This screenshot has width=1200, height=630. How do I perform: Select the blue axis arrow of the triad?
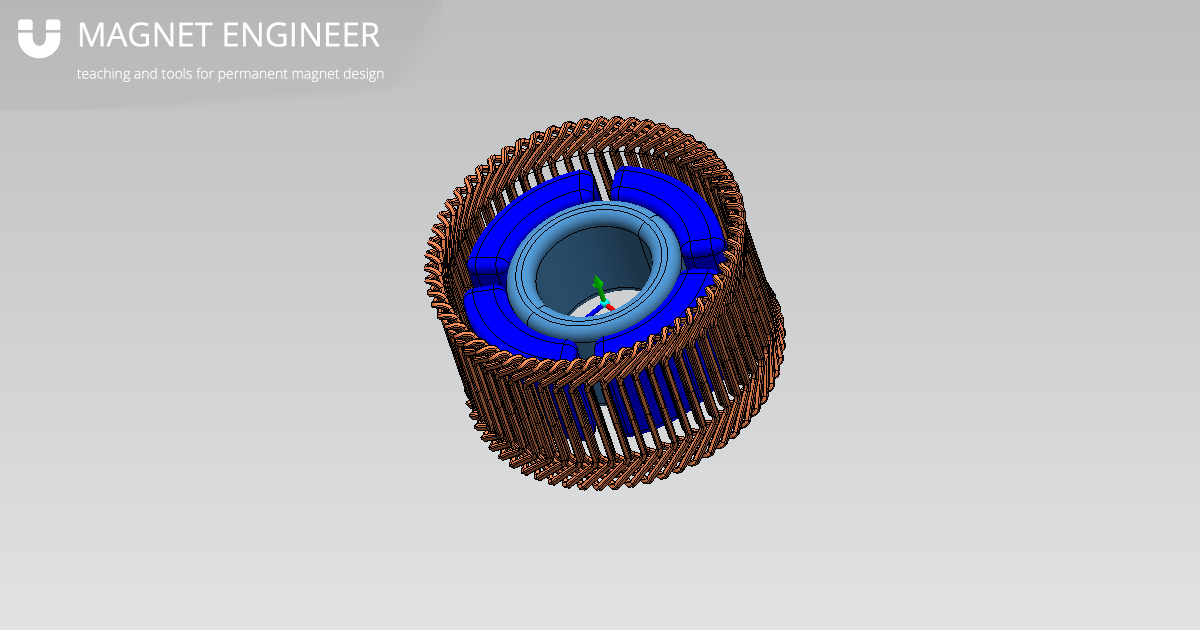[x=592, y=313]
